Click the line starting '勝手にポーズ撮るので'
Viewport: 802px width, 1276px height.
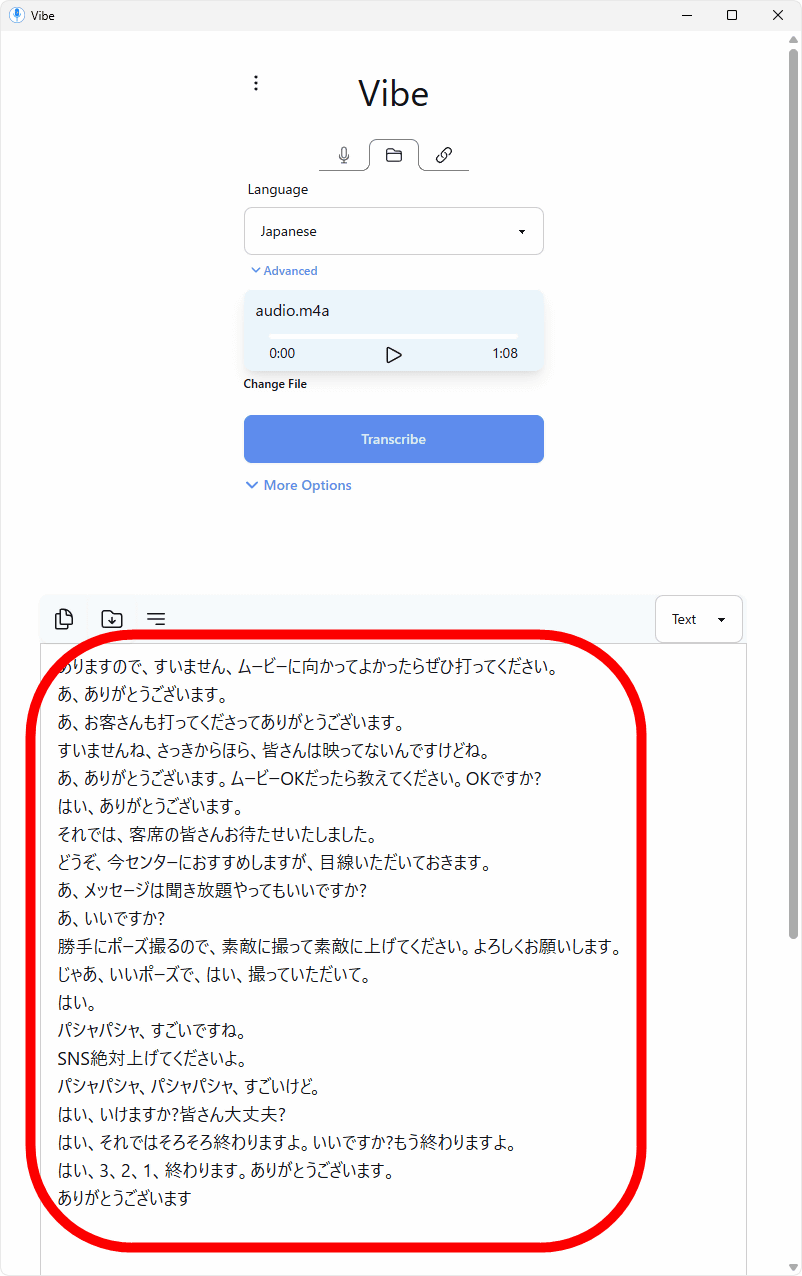pos(340,946)
